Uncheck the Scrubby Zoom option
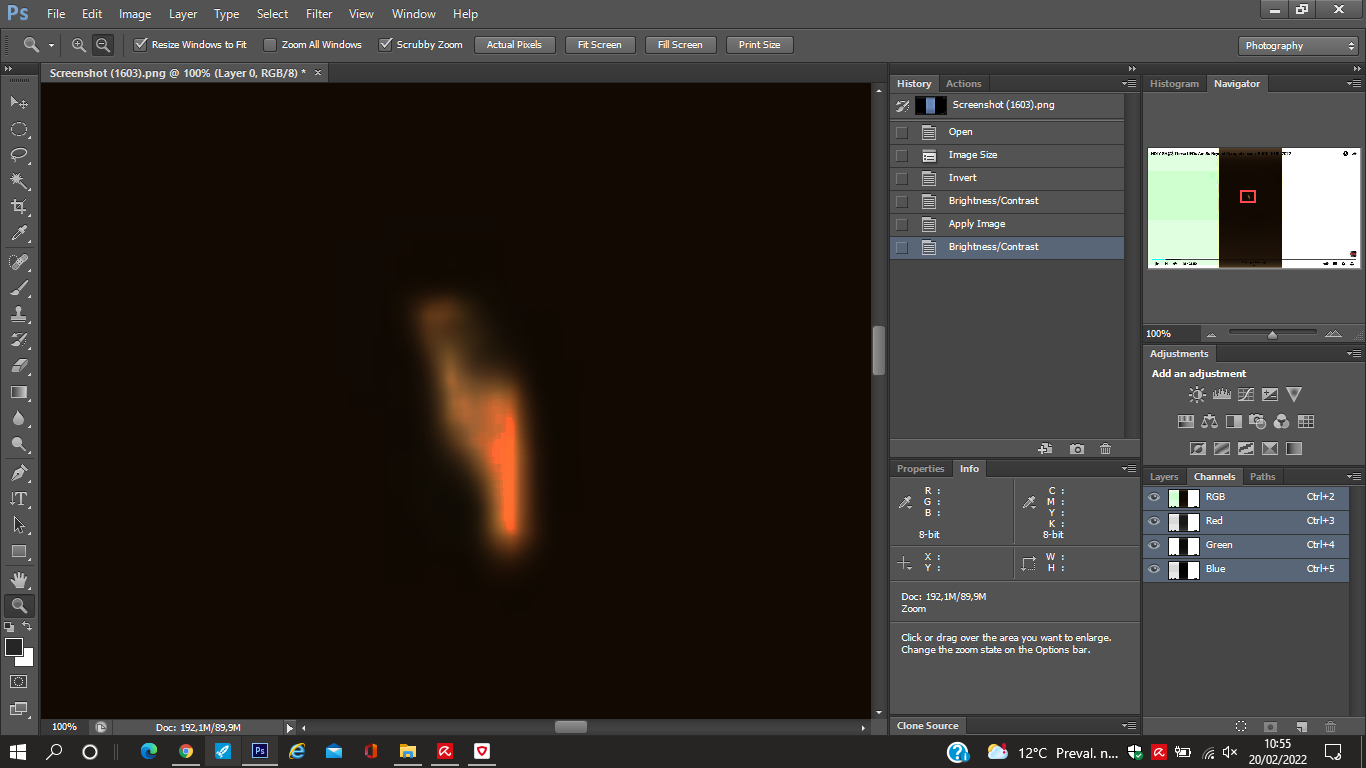This screenshot has height=768, width=1366. pos(385,45)
